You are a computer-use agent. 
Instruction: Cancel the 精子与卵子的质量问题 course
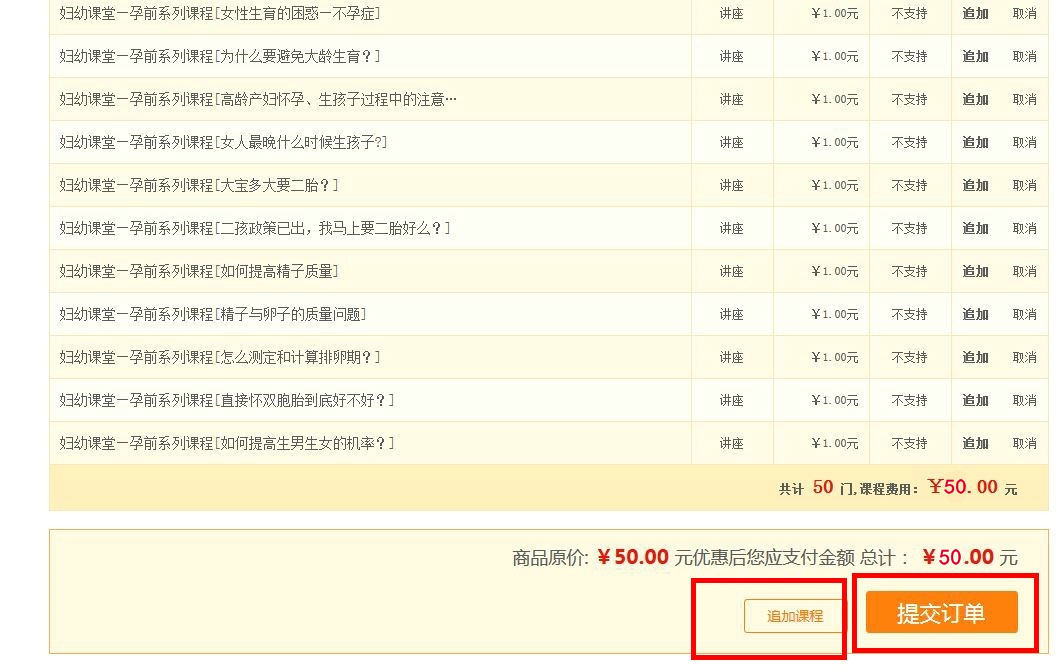point(1025,314)
